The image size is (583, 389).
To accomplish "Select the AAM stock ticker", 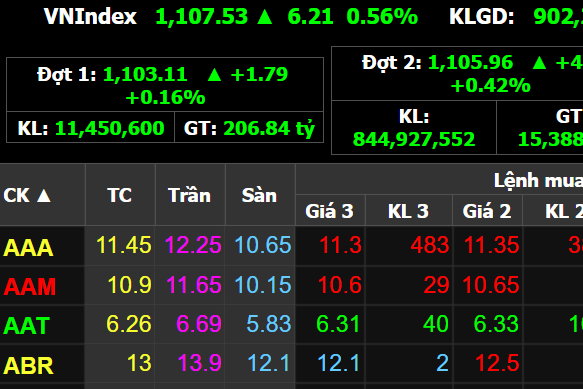I will click(30, 287).
